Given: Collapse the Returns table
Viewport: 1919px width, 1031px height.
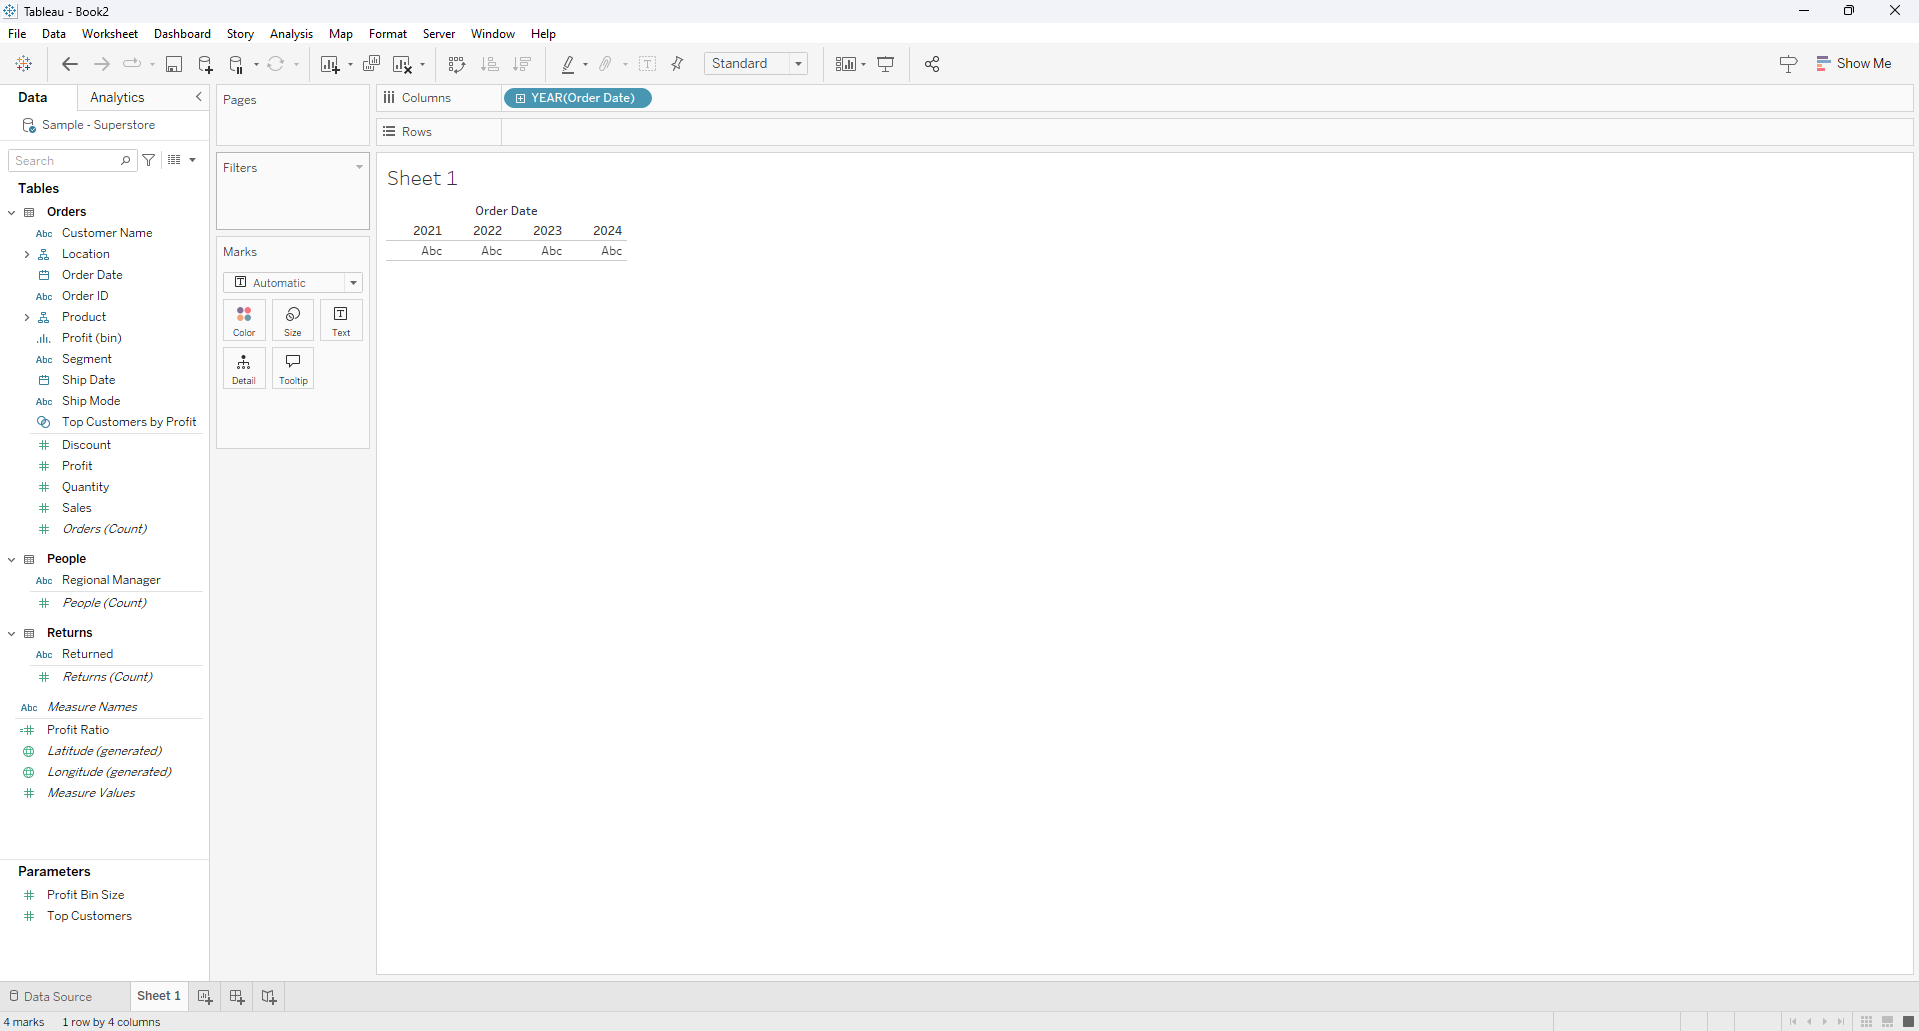Looking at the screenshot, I should pos(12,633).
